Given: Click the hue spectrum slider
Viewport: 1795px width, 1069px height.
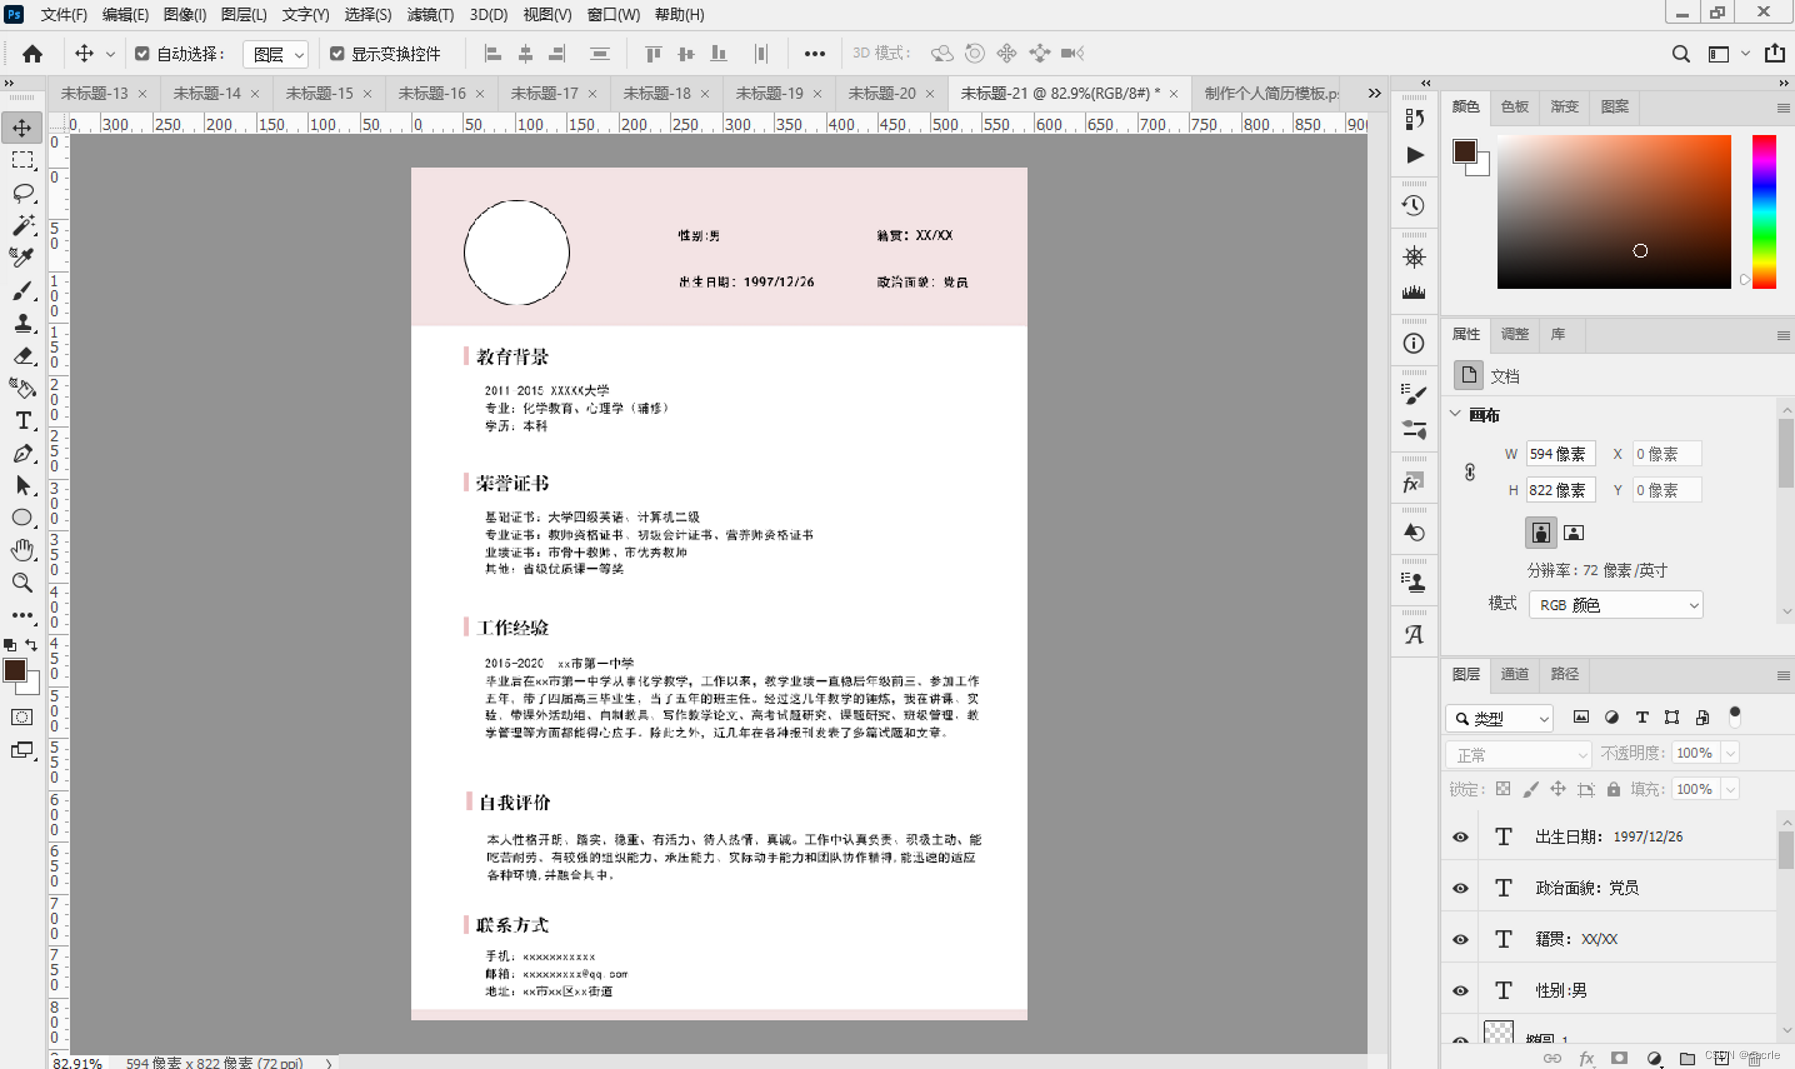Looking at the screenshot, I should (1764, 212).
